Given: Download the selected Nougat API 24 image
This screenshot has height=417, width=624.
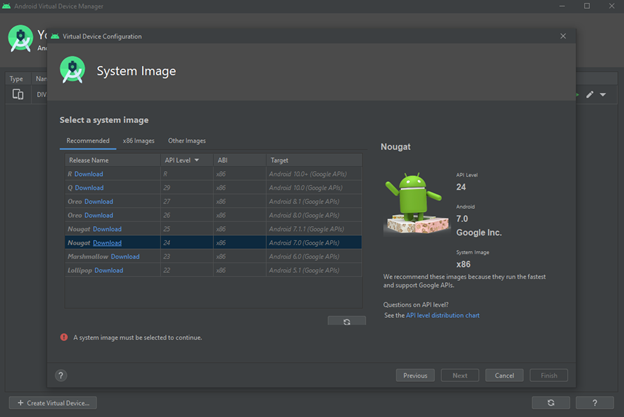Looking at the screenshot, I should coord(107,243).
